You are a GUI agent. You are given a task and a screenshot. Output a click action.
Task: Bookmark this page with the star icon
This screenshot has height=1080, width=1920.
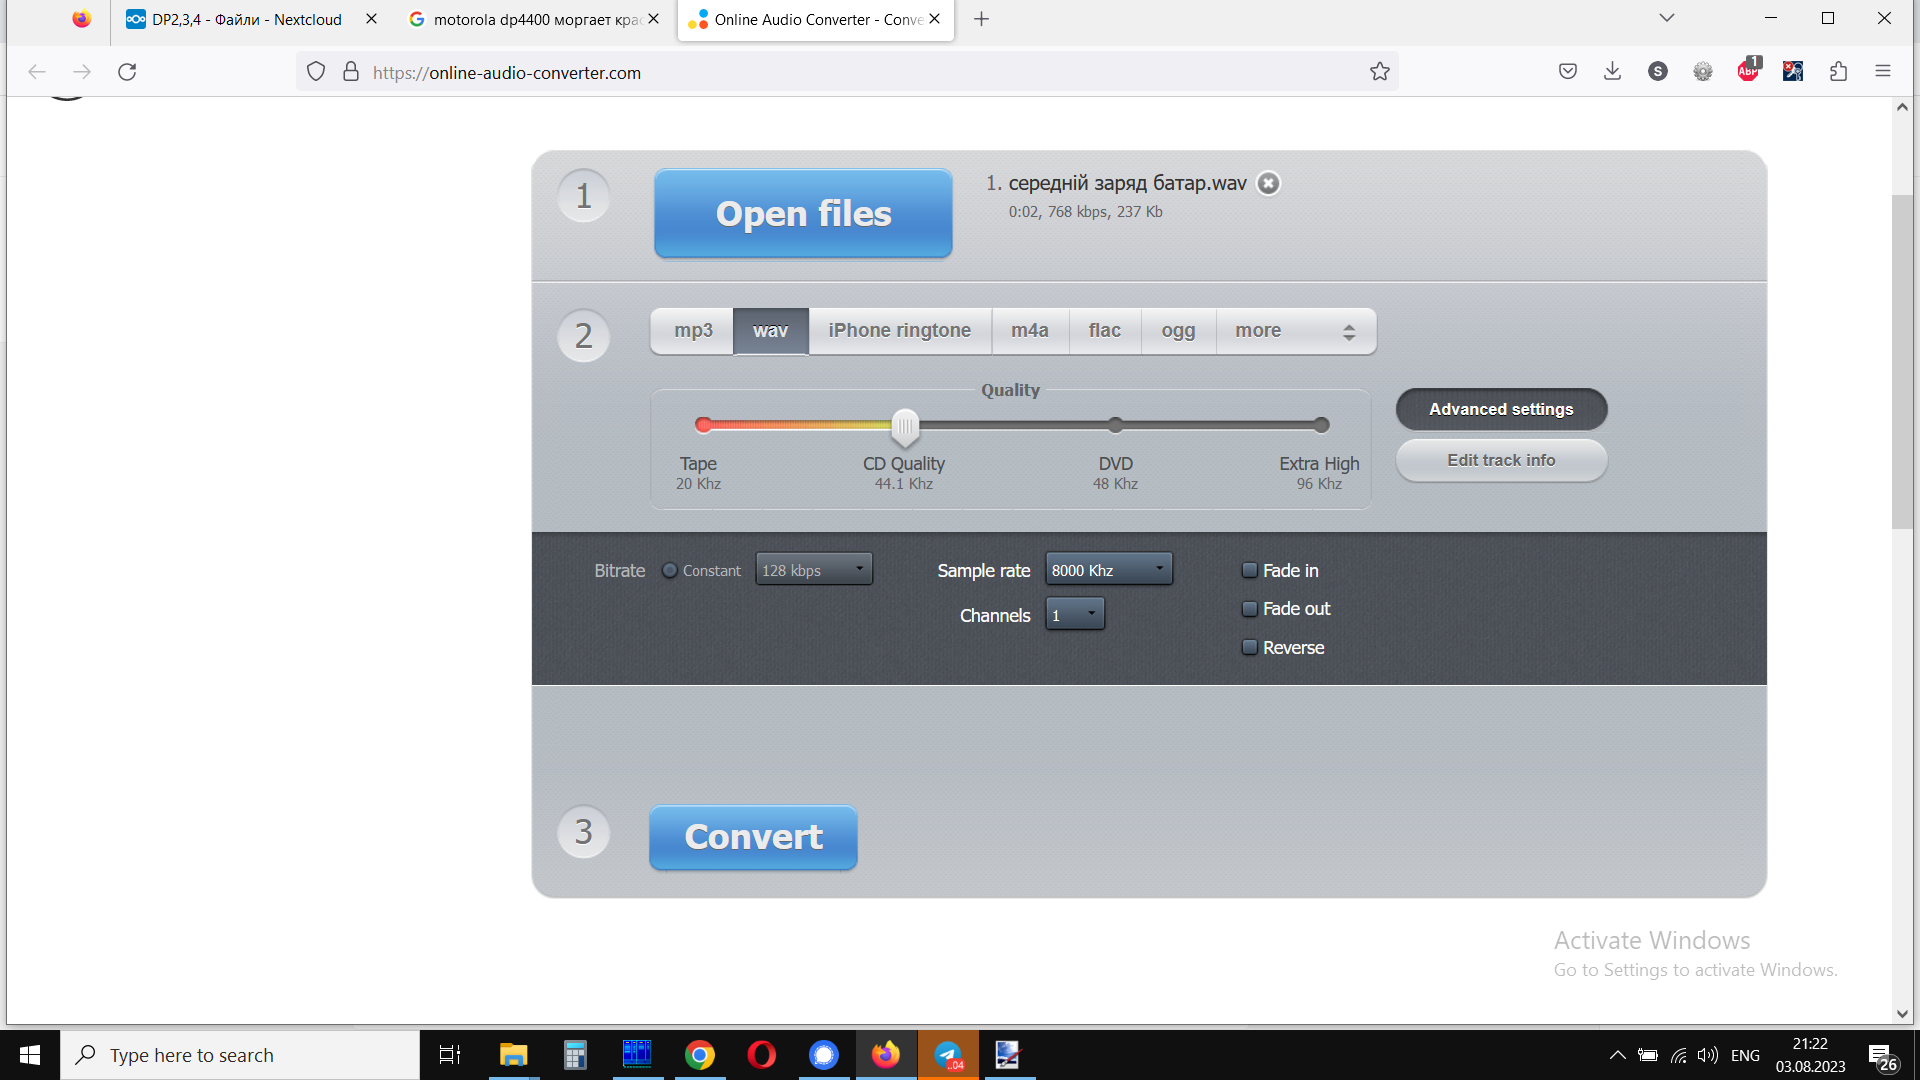click(1380, 71)
